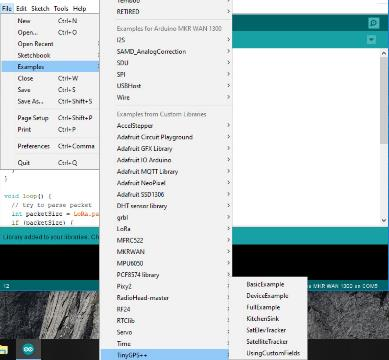Open the File Explorer taskbar icon

(3, 349)
